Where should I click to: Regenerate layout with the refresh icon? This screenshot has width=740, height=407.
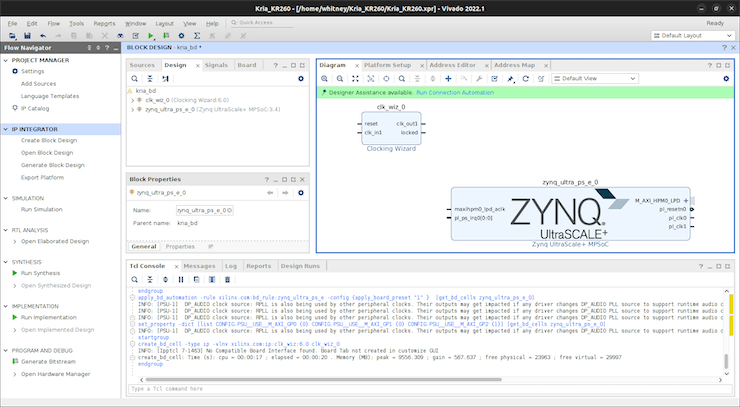[x=525, y=79]
